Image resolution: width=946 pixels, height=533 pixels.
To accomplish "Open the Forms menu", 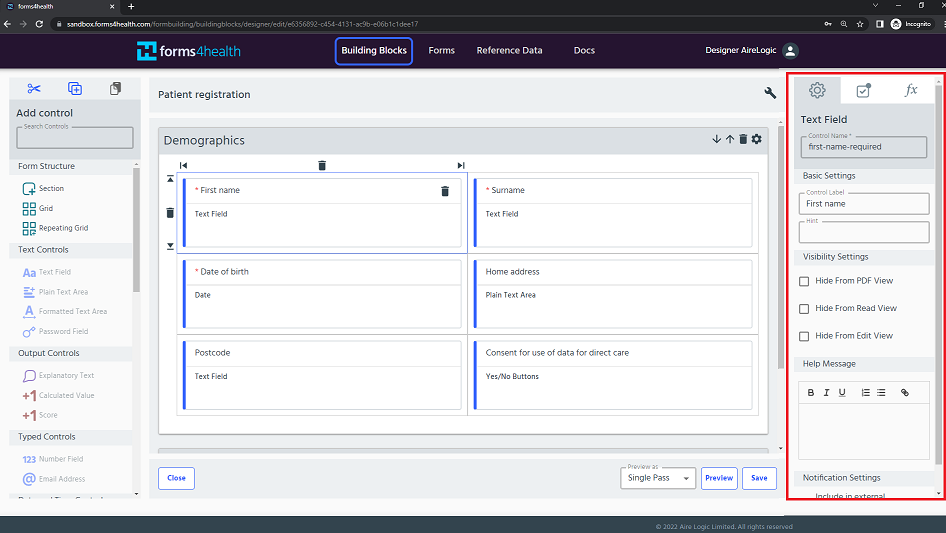I will 442,51.
